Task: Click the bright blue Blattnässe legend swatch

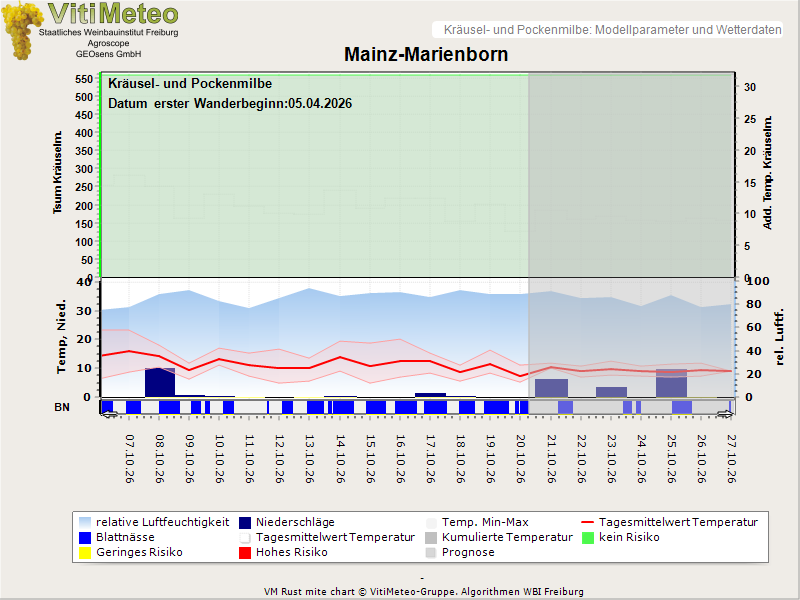Action: [85, 537]
